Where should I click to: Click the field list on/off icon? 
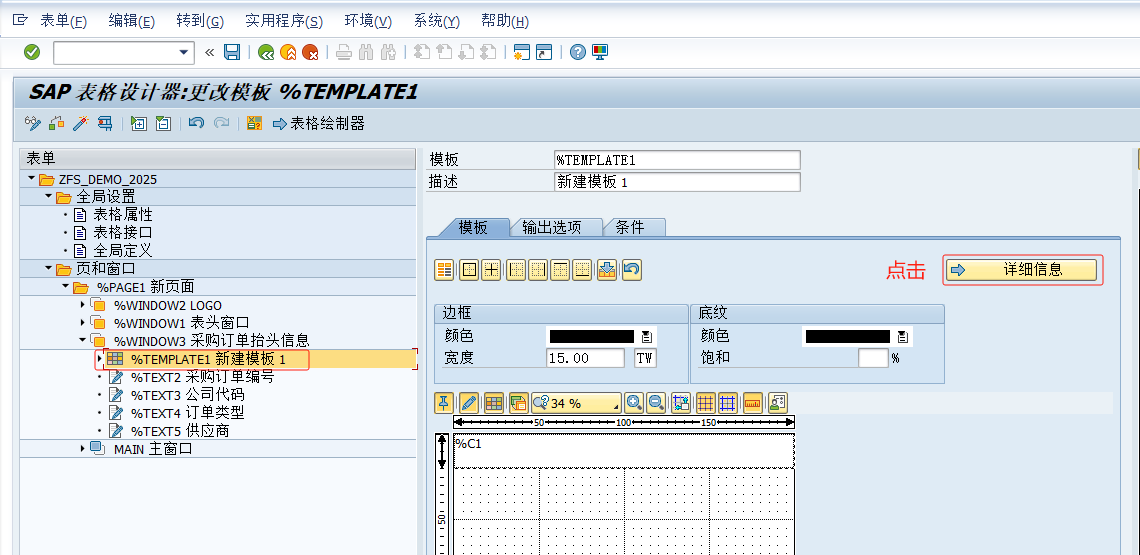coord(254,123)
